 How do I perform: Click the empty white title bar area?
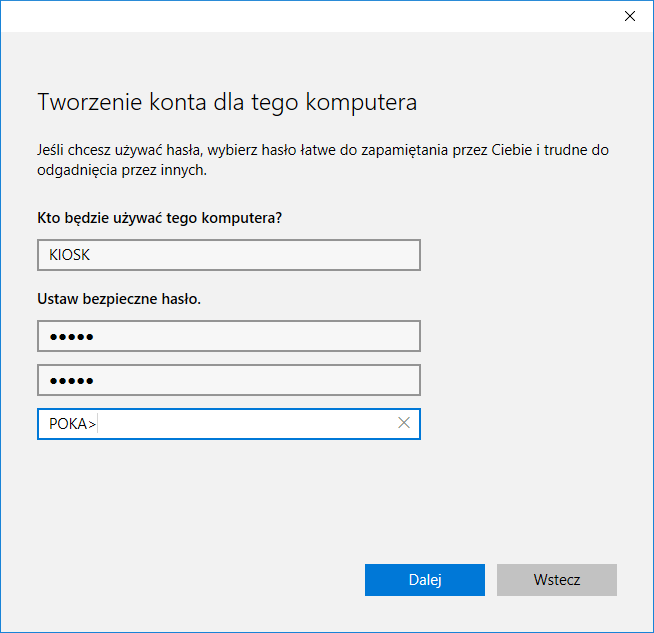300,16
